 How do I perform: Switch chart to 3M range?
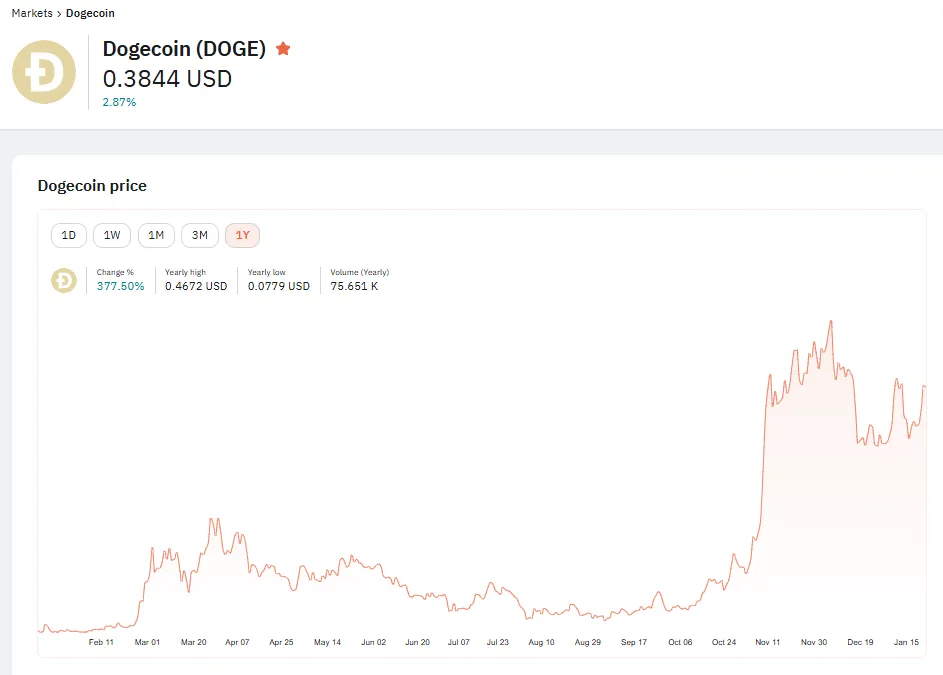tap(200, 235)
